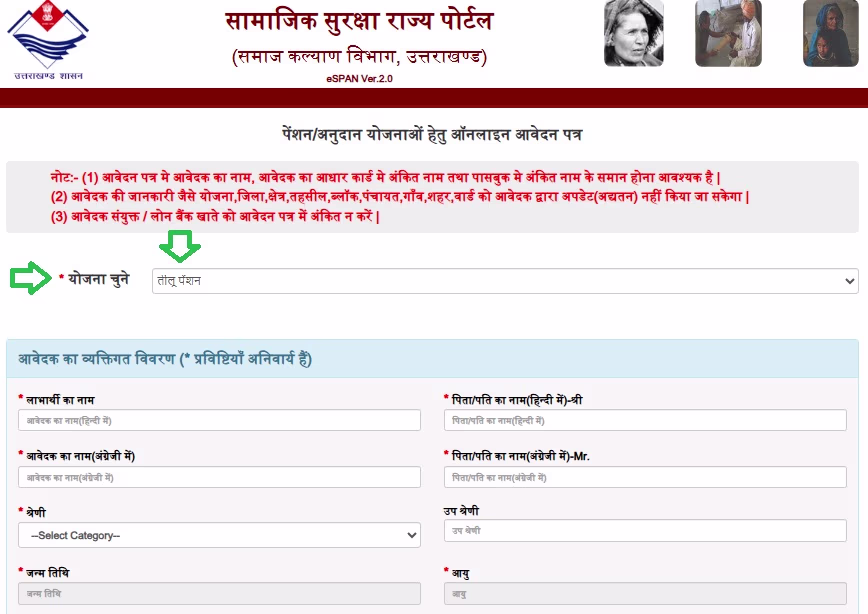Screen dimensions: 868x614
Task: Click the सामाजिक सुरक्षा राज्य पोर्टल title
Action: (x=358, y=21)
